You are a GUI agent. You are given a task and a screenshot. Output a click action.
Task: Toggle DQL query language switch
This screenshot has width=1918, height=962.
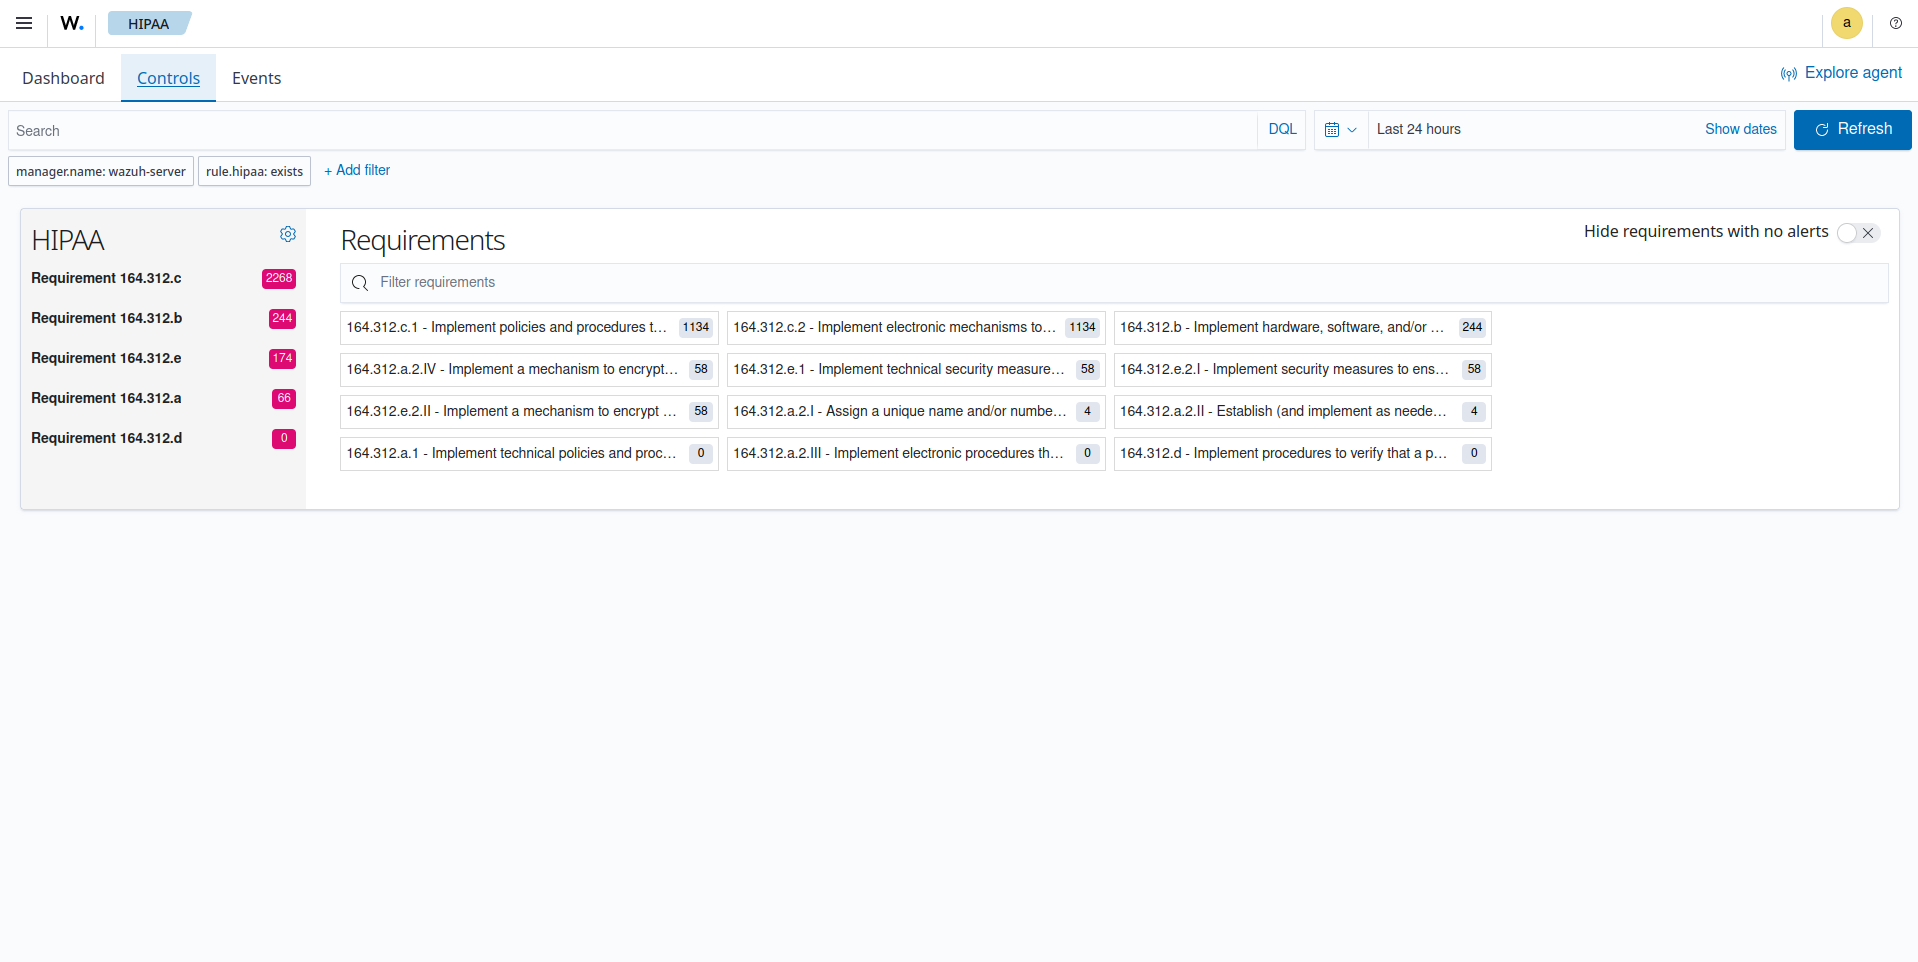(1282, 130)
